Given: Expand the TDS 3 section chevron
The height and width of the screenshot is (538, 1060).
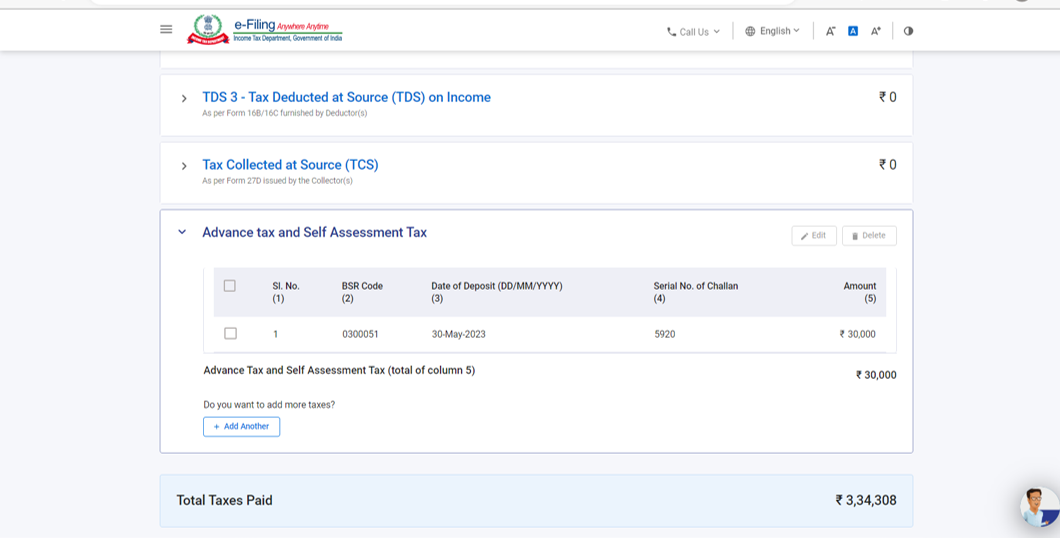Looking at the screenshot, I should 184,98.
